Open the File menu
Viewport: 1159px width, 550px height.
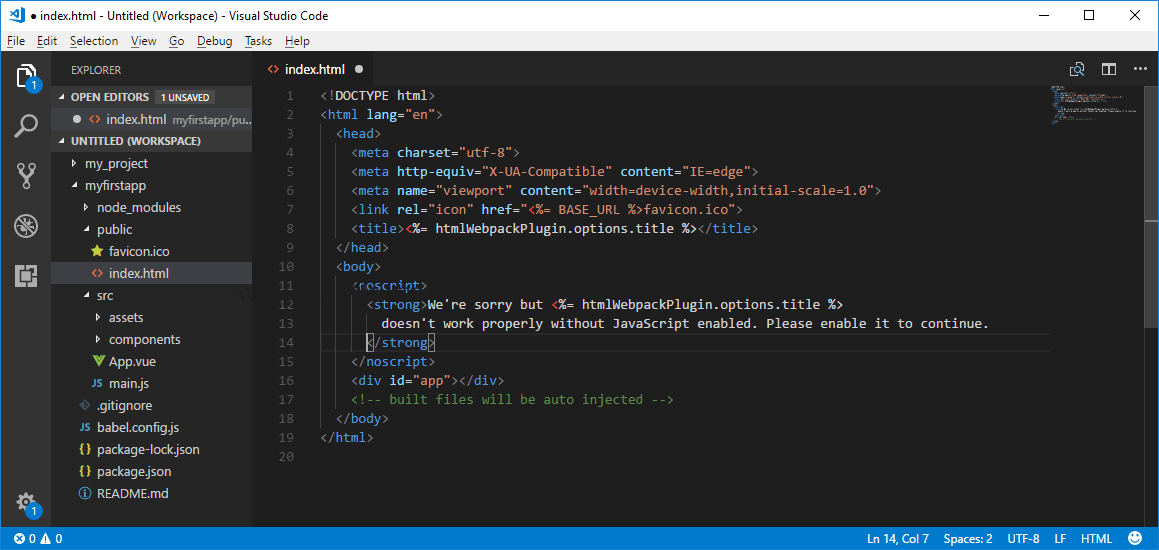[16, 41]
